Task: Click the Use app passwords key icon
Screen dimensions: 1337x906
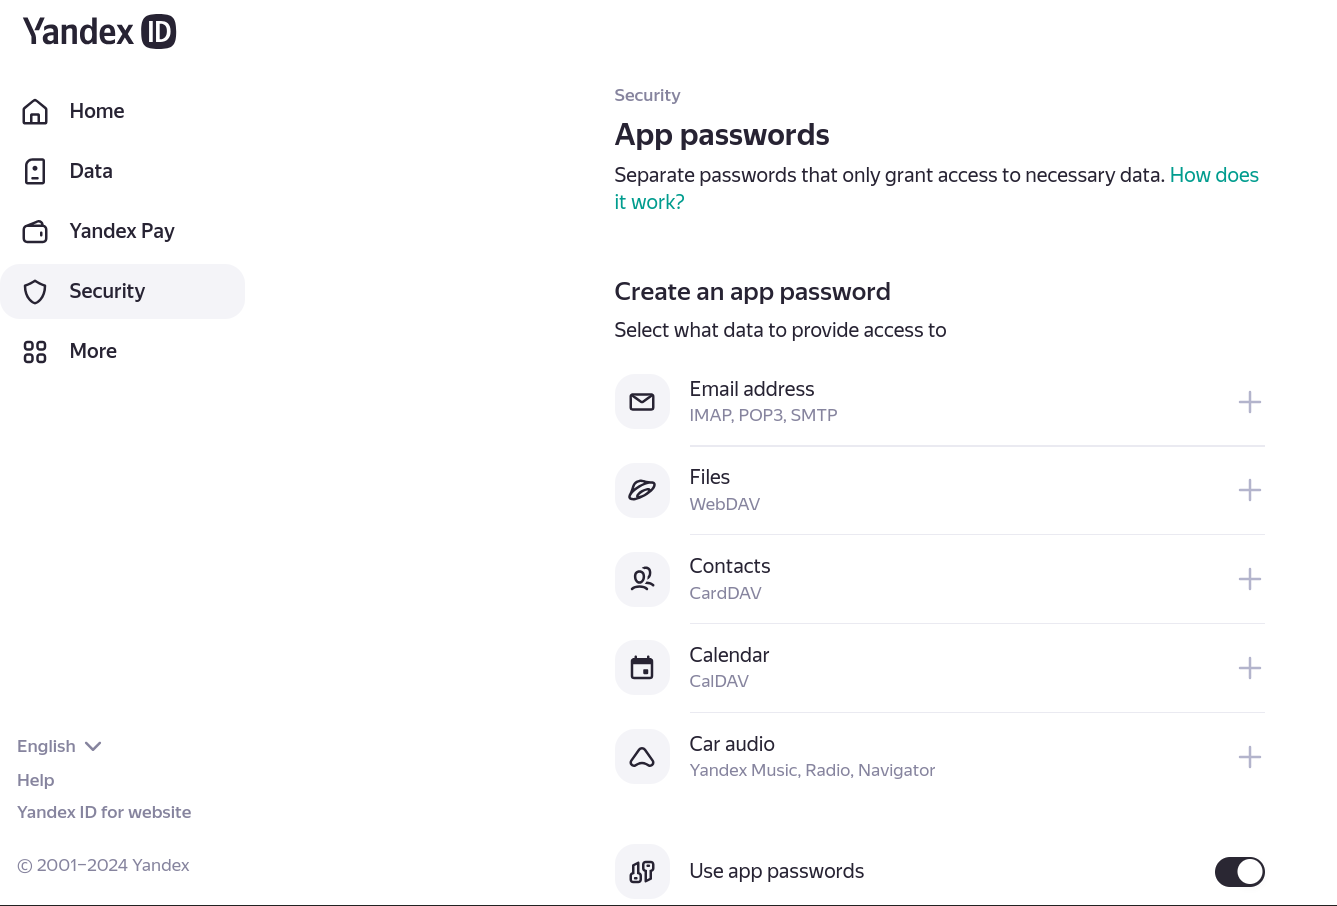Action: pos(642,871)
